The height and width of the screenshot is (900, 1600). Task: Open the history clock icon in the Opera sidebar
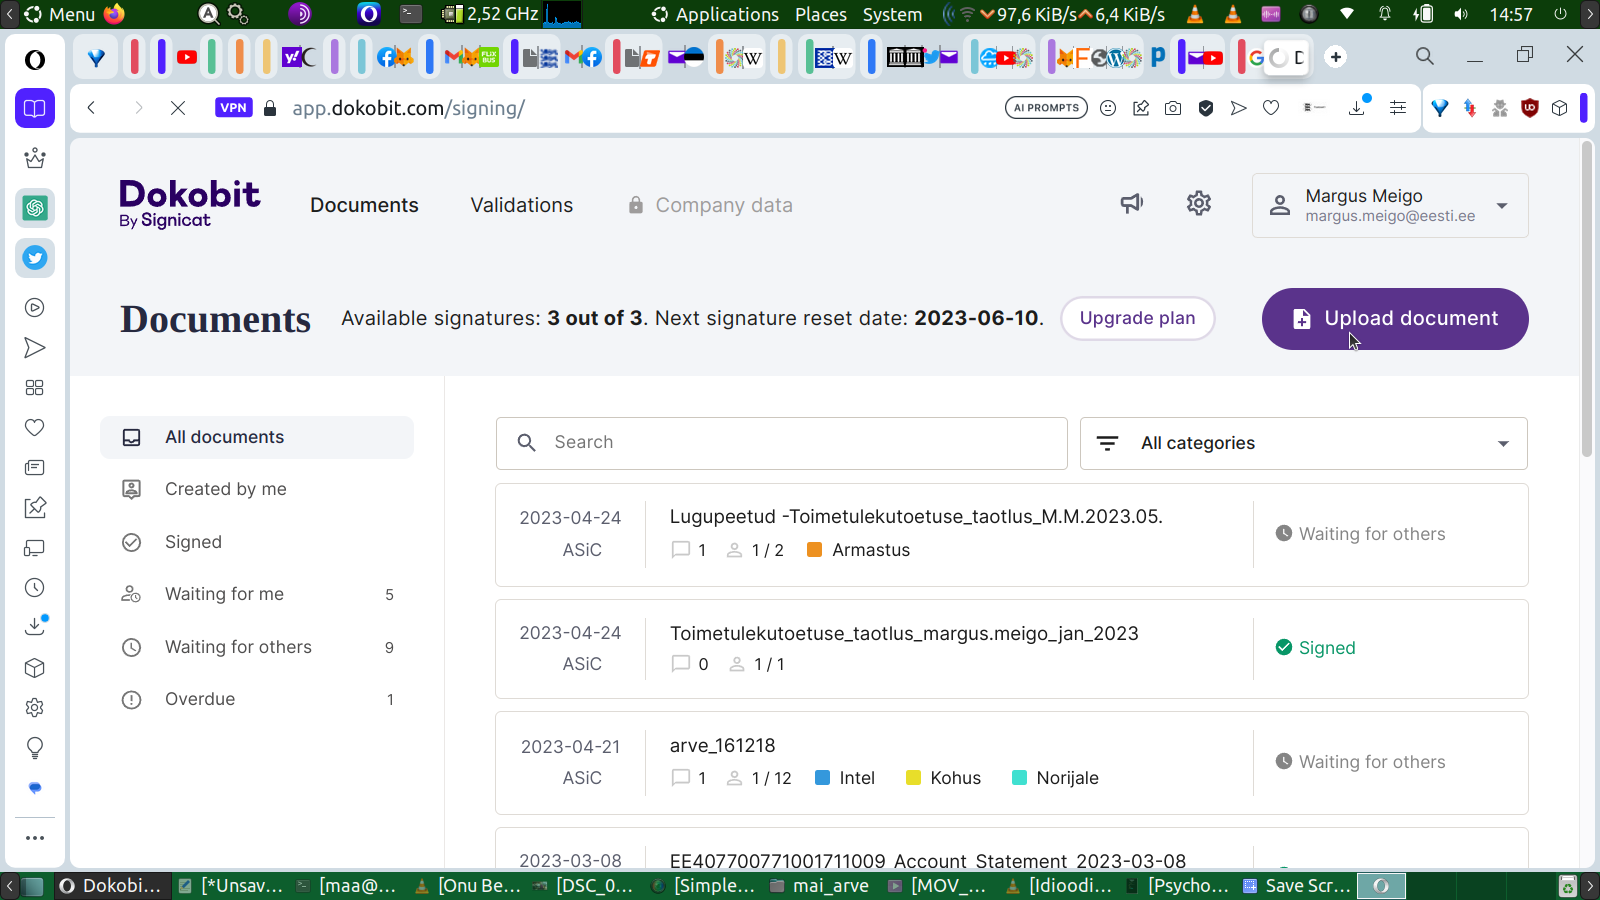(x=35, y=588)
